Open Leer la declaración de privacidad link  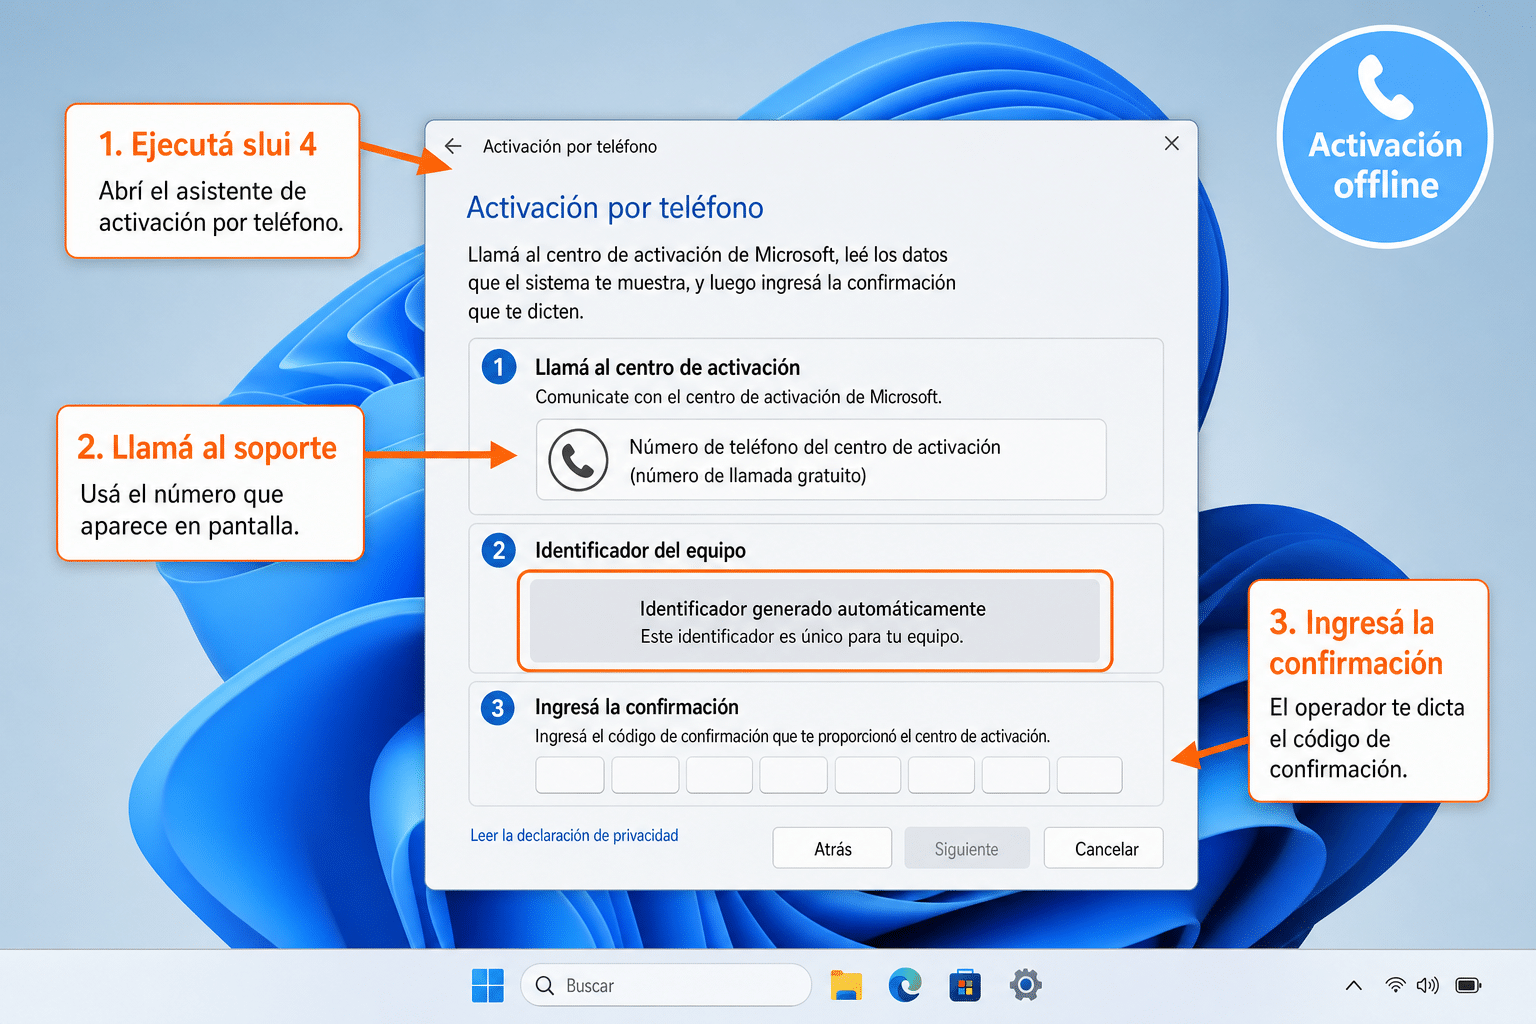(x=574, y=835)
